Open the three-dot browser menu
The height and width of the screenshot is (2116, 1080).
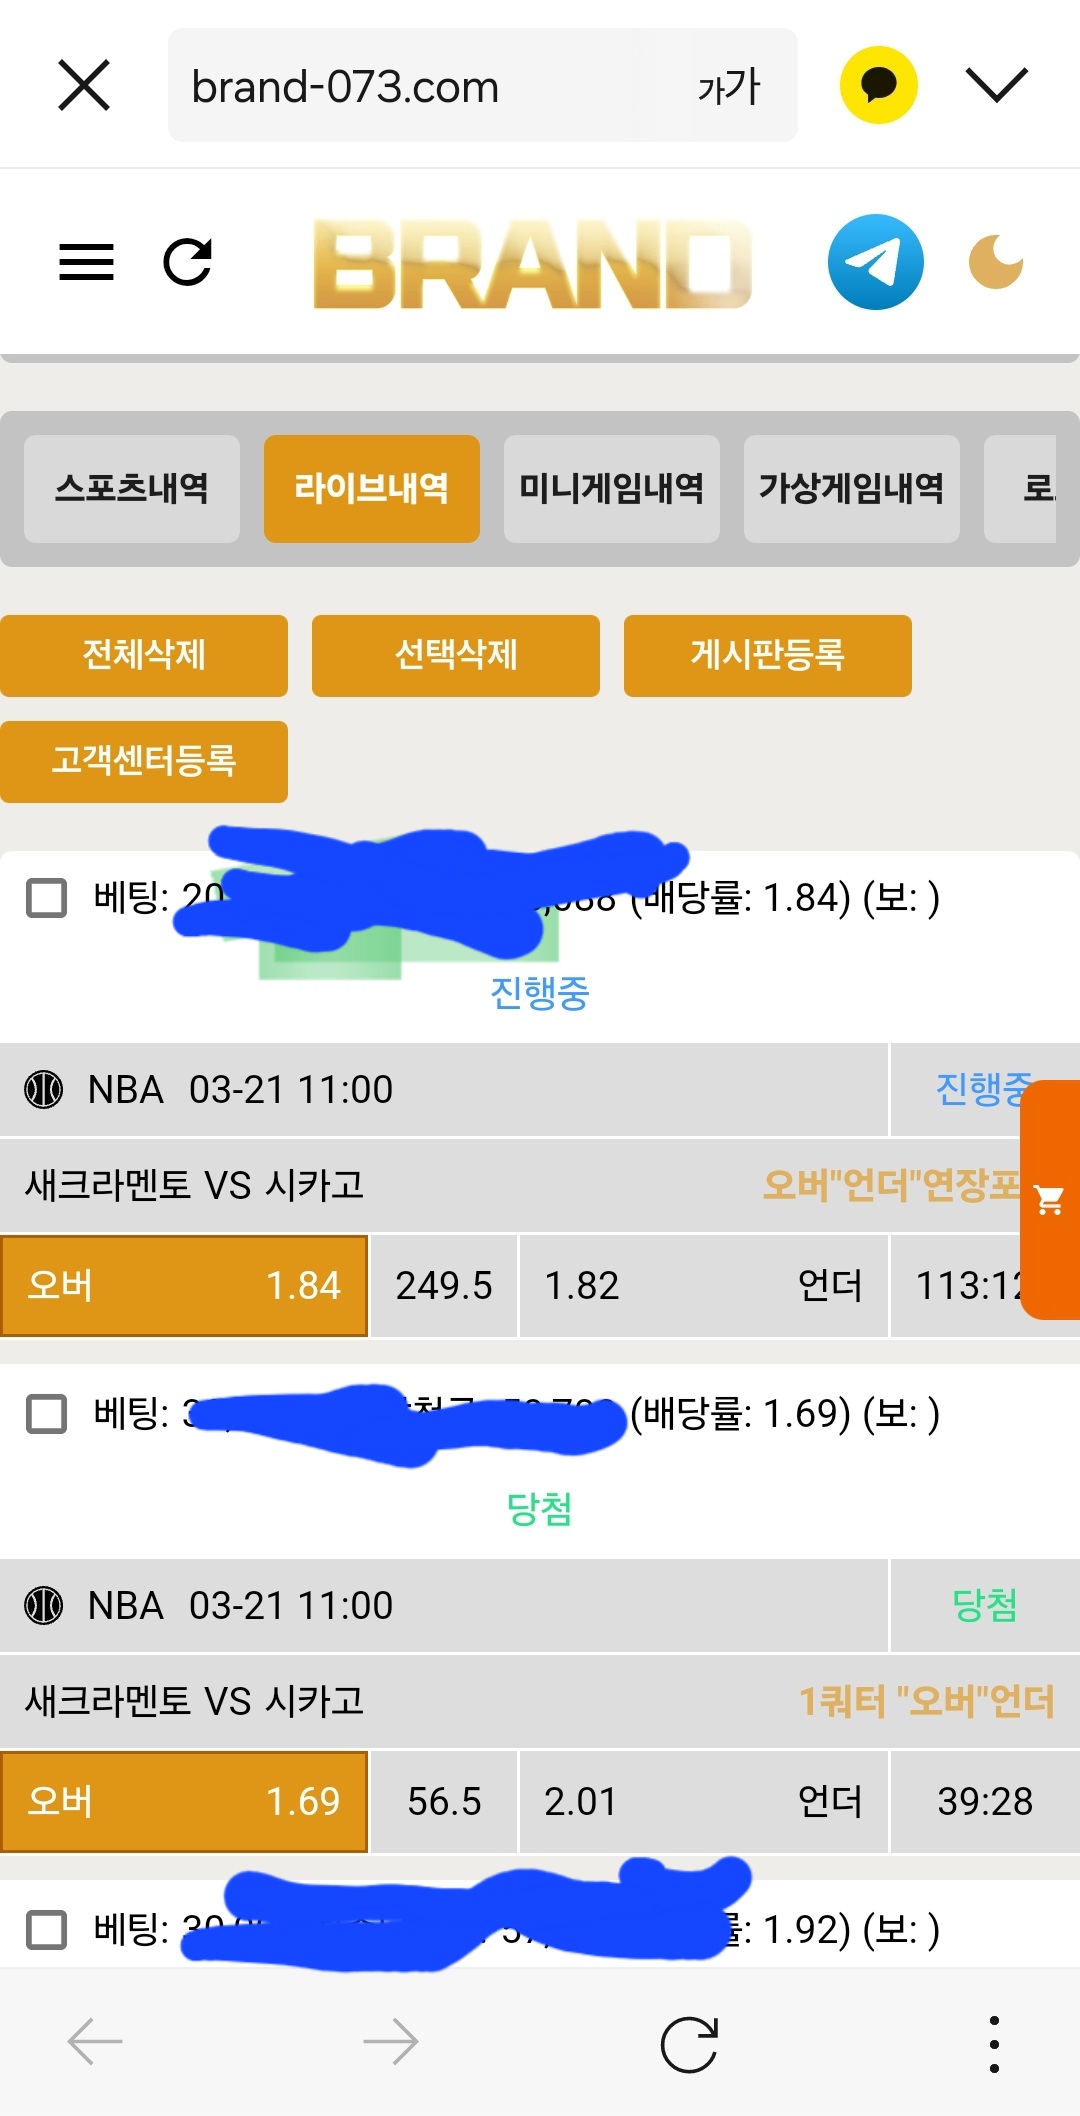click(x=993, y=2043)
